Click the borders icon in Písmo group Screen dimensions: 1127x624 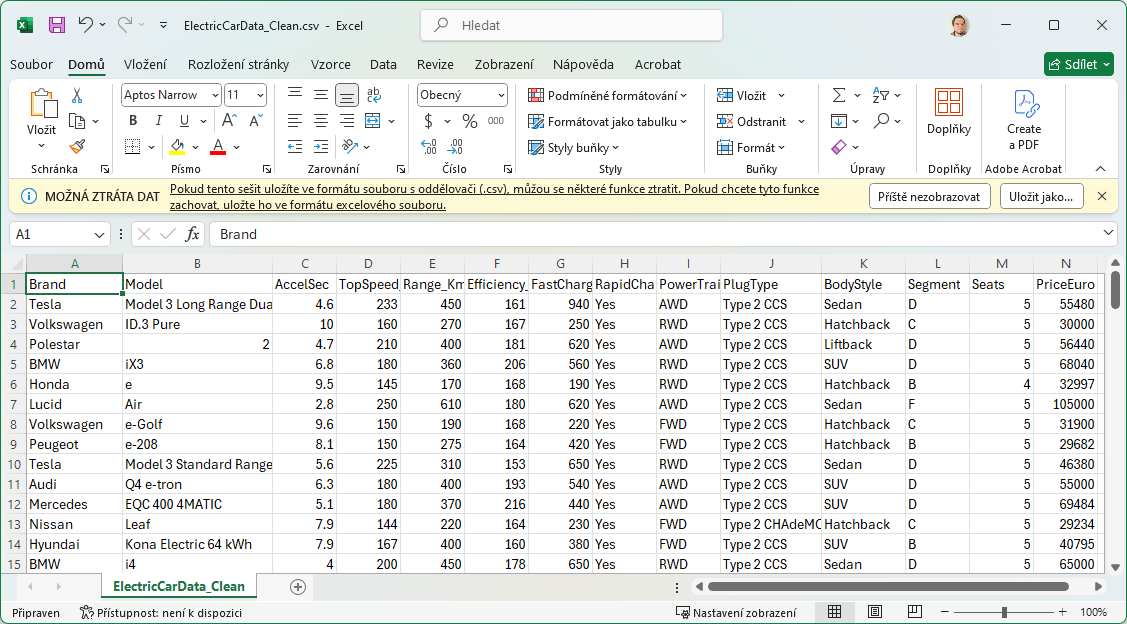click(x=132, y=147)
